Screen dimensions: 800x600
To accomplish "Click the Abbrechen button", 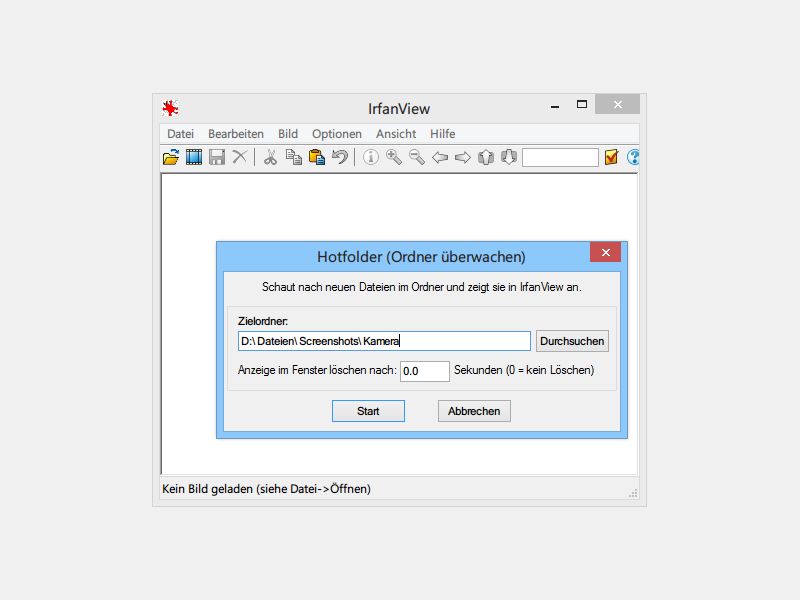I will point(474,411).
